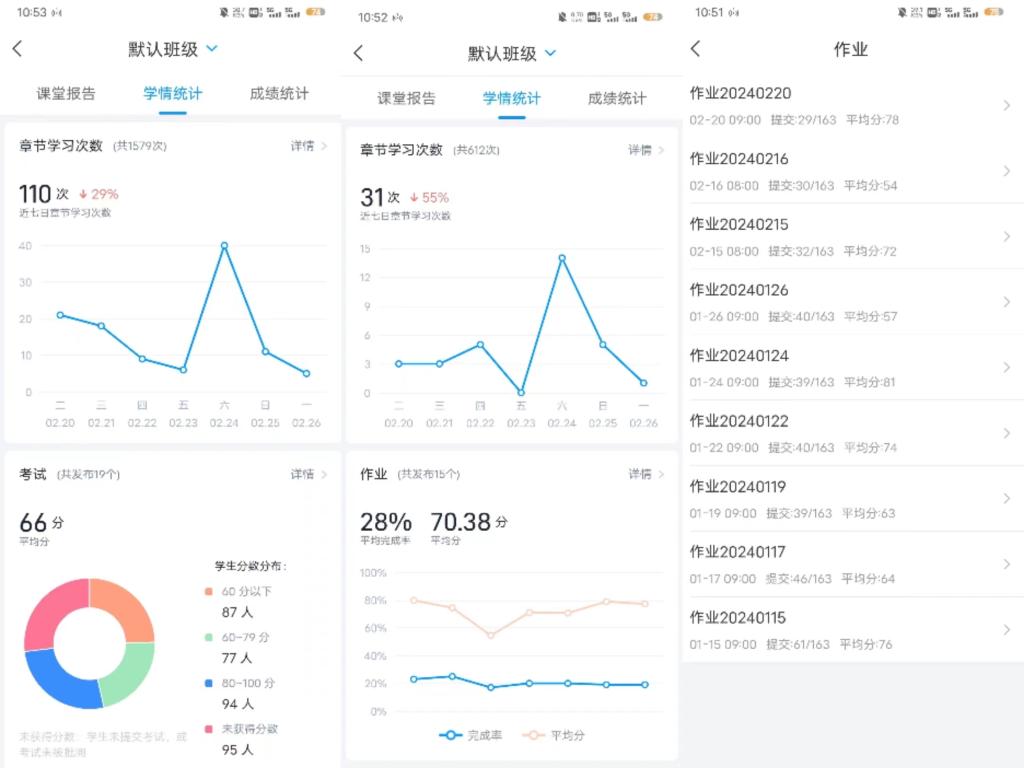Expand 默认班级 dropdown on left screen
The width and height of the screenshot is (1024, 768).
[211, 48]
